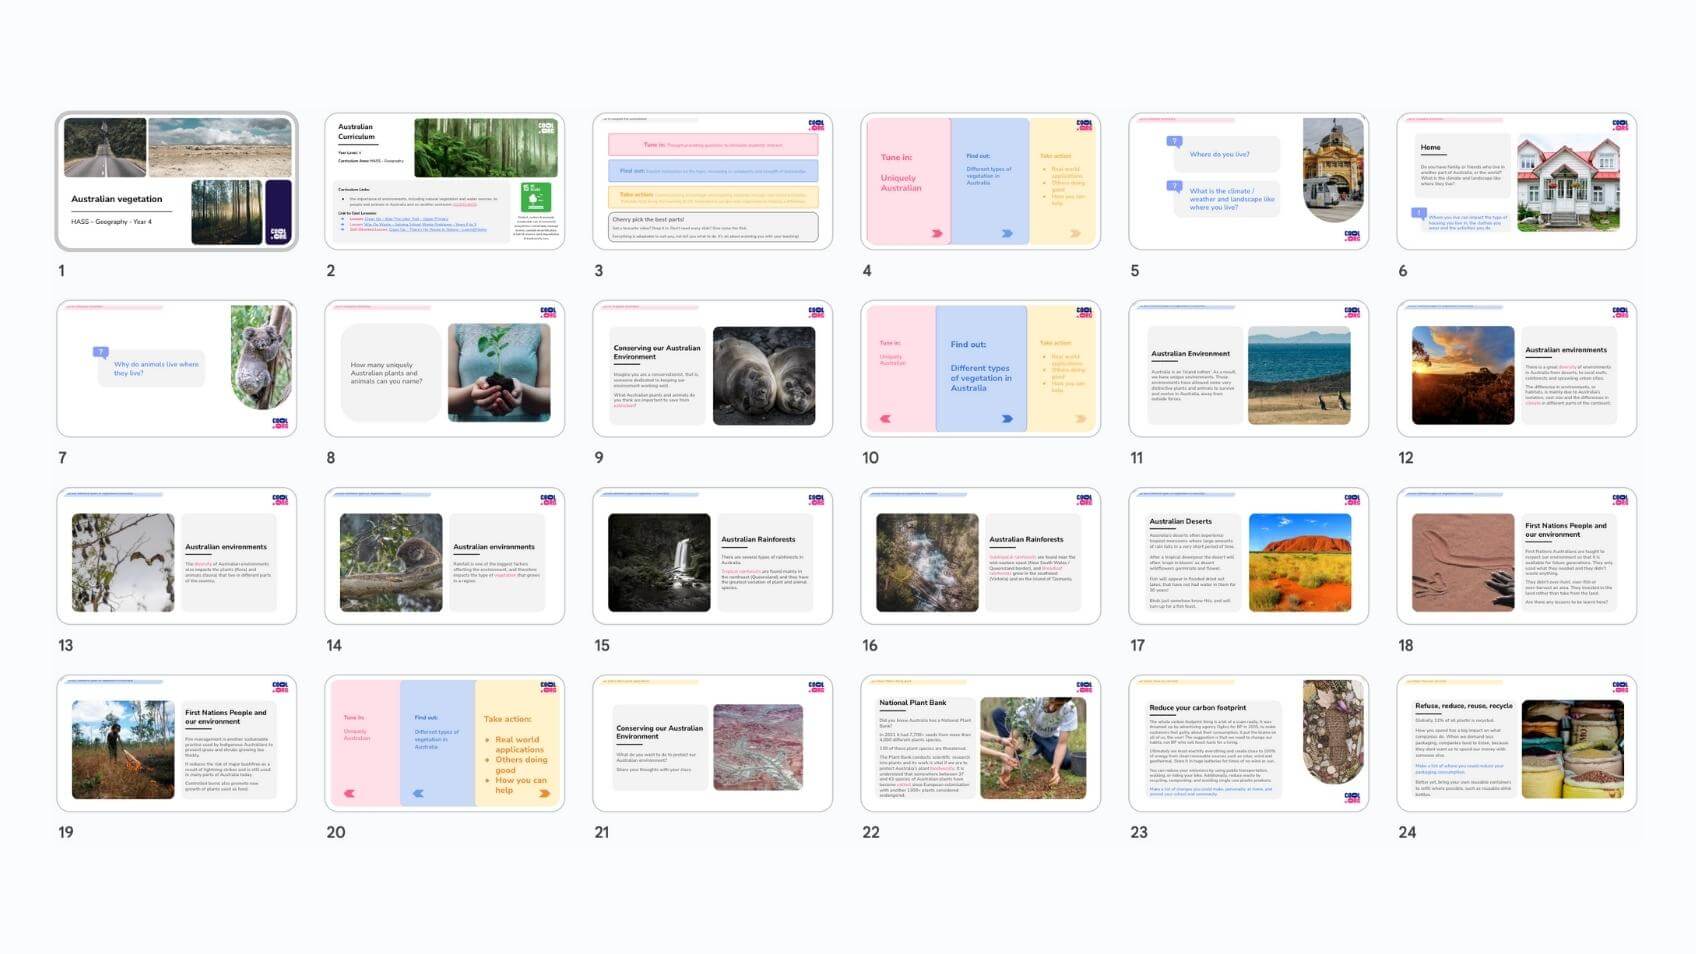The width and height of the screenshot is (1696, 954).
Task: Select the 'Where do you live?' slide
Action: (1248, 181)
